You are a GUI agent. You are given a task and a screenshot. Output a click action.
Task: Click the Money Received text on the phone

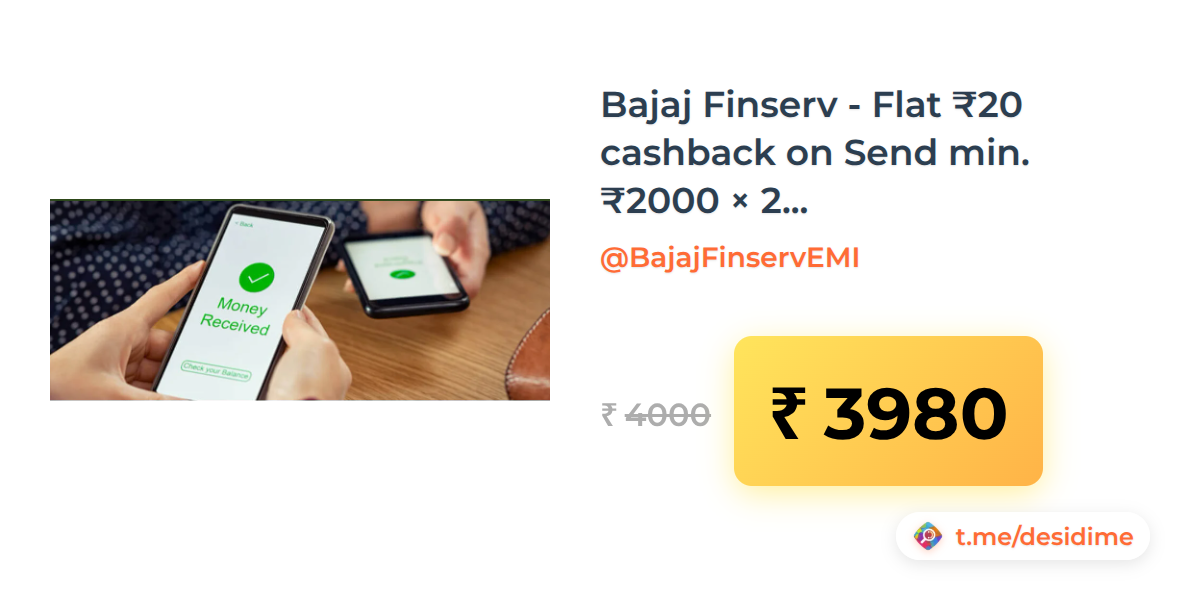pyautogui.click(x=236, y=315)
